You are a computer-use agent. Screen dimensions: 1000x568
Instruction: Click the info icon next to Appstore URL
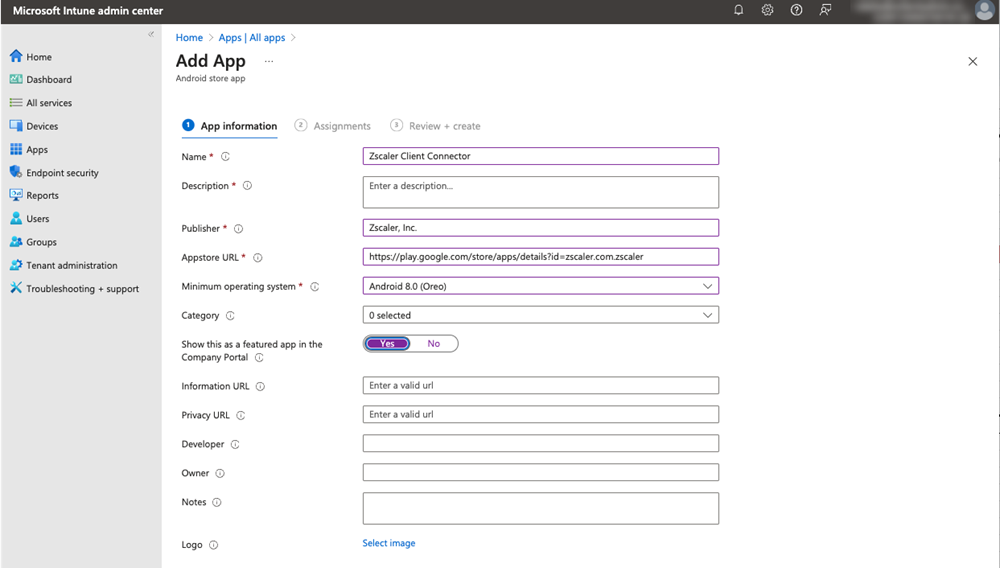[258, 258]
